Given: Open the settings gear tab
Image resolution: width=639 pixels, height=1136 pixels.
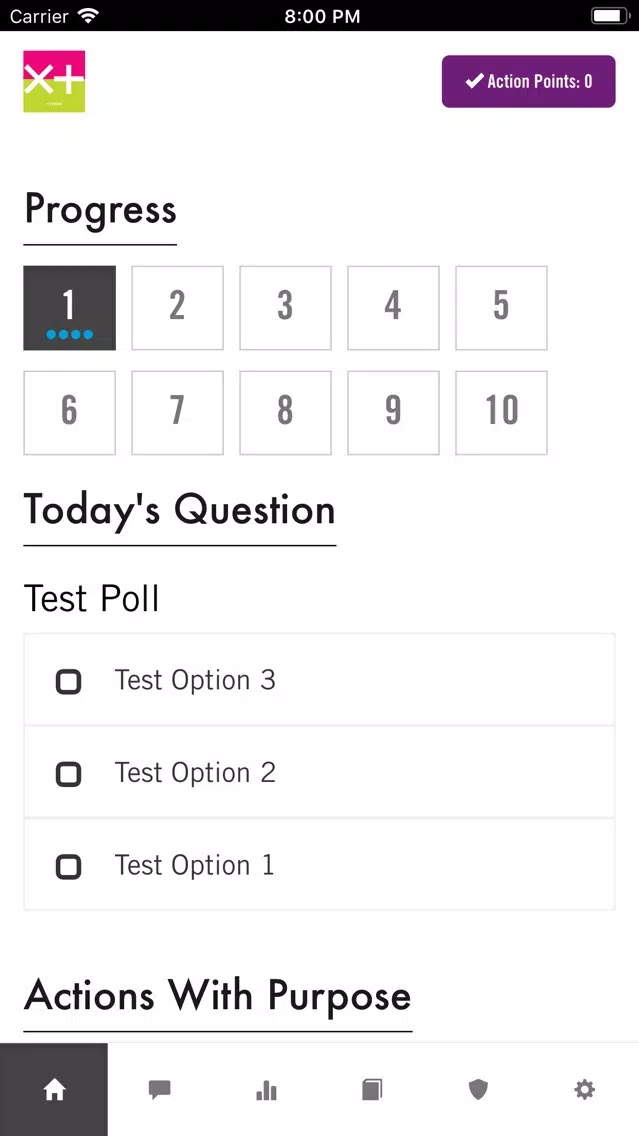Looking at the screenshot, I should coord(585,1089).
